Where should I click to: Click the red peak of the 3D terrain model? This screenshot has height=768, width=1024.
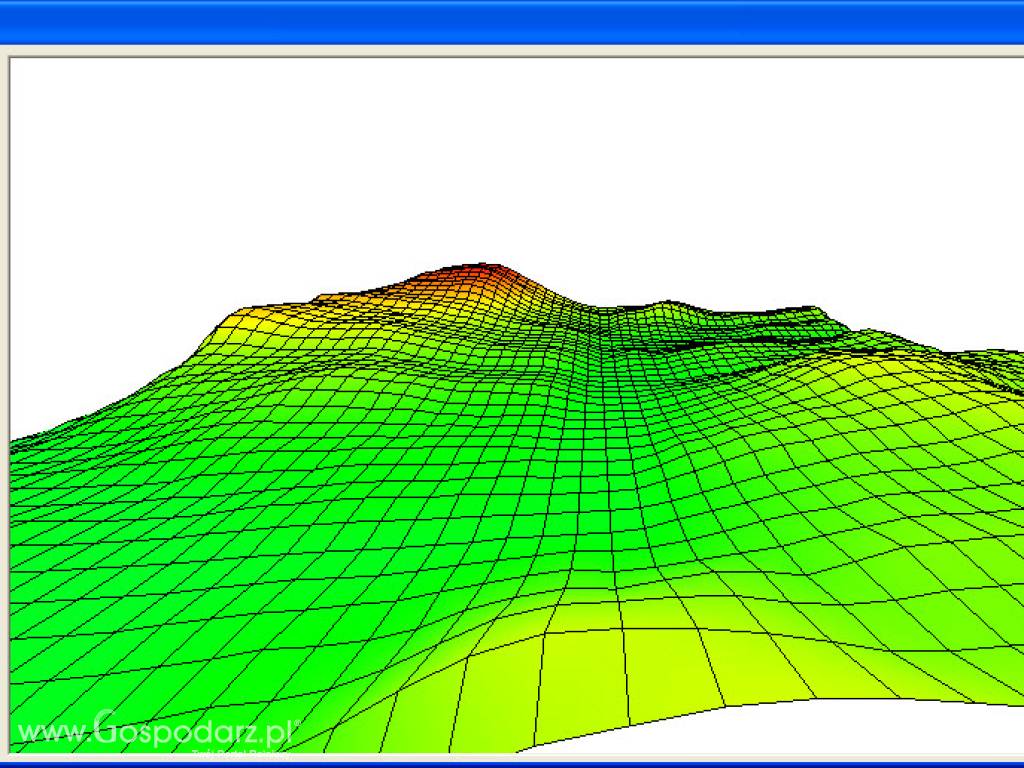click(x=482, y=274)
